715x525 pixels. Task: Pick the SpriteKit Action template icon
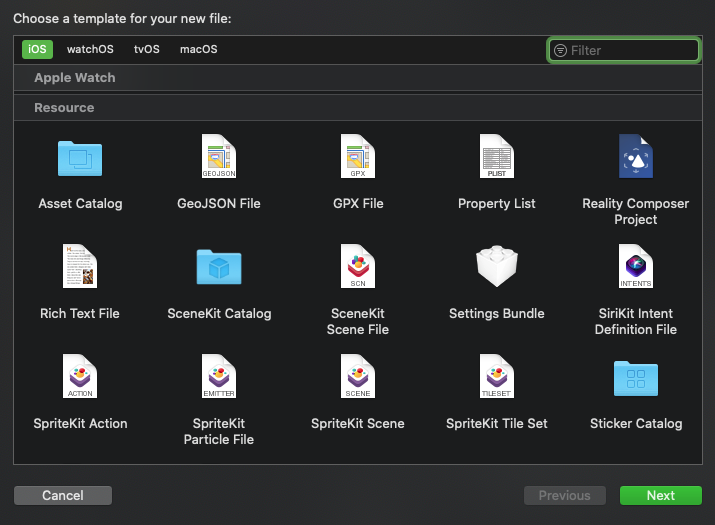80,376
